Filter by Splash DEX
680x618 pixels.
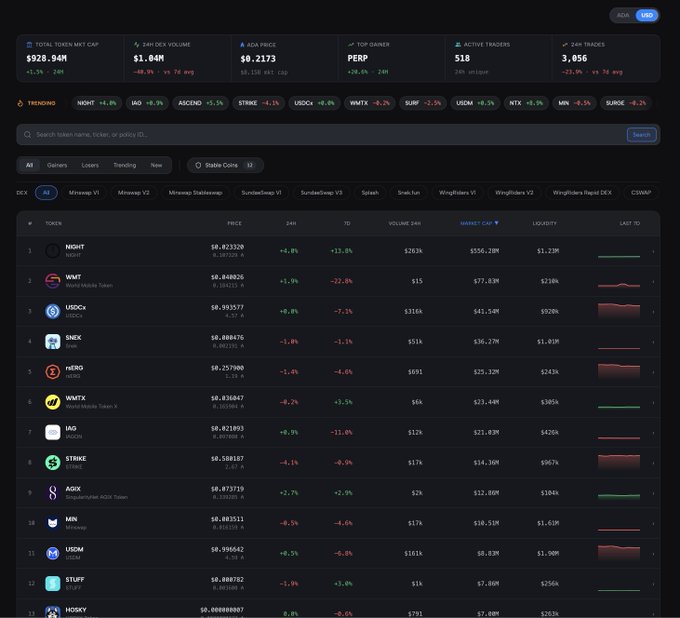[x=370, y=193]
